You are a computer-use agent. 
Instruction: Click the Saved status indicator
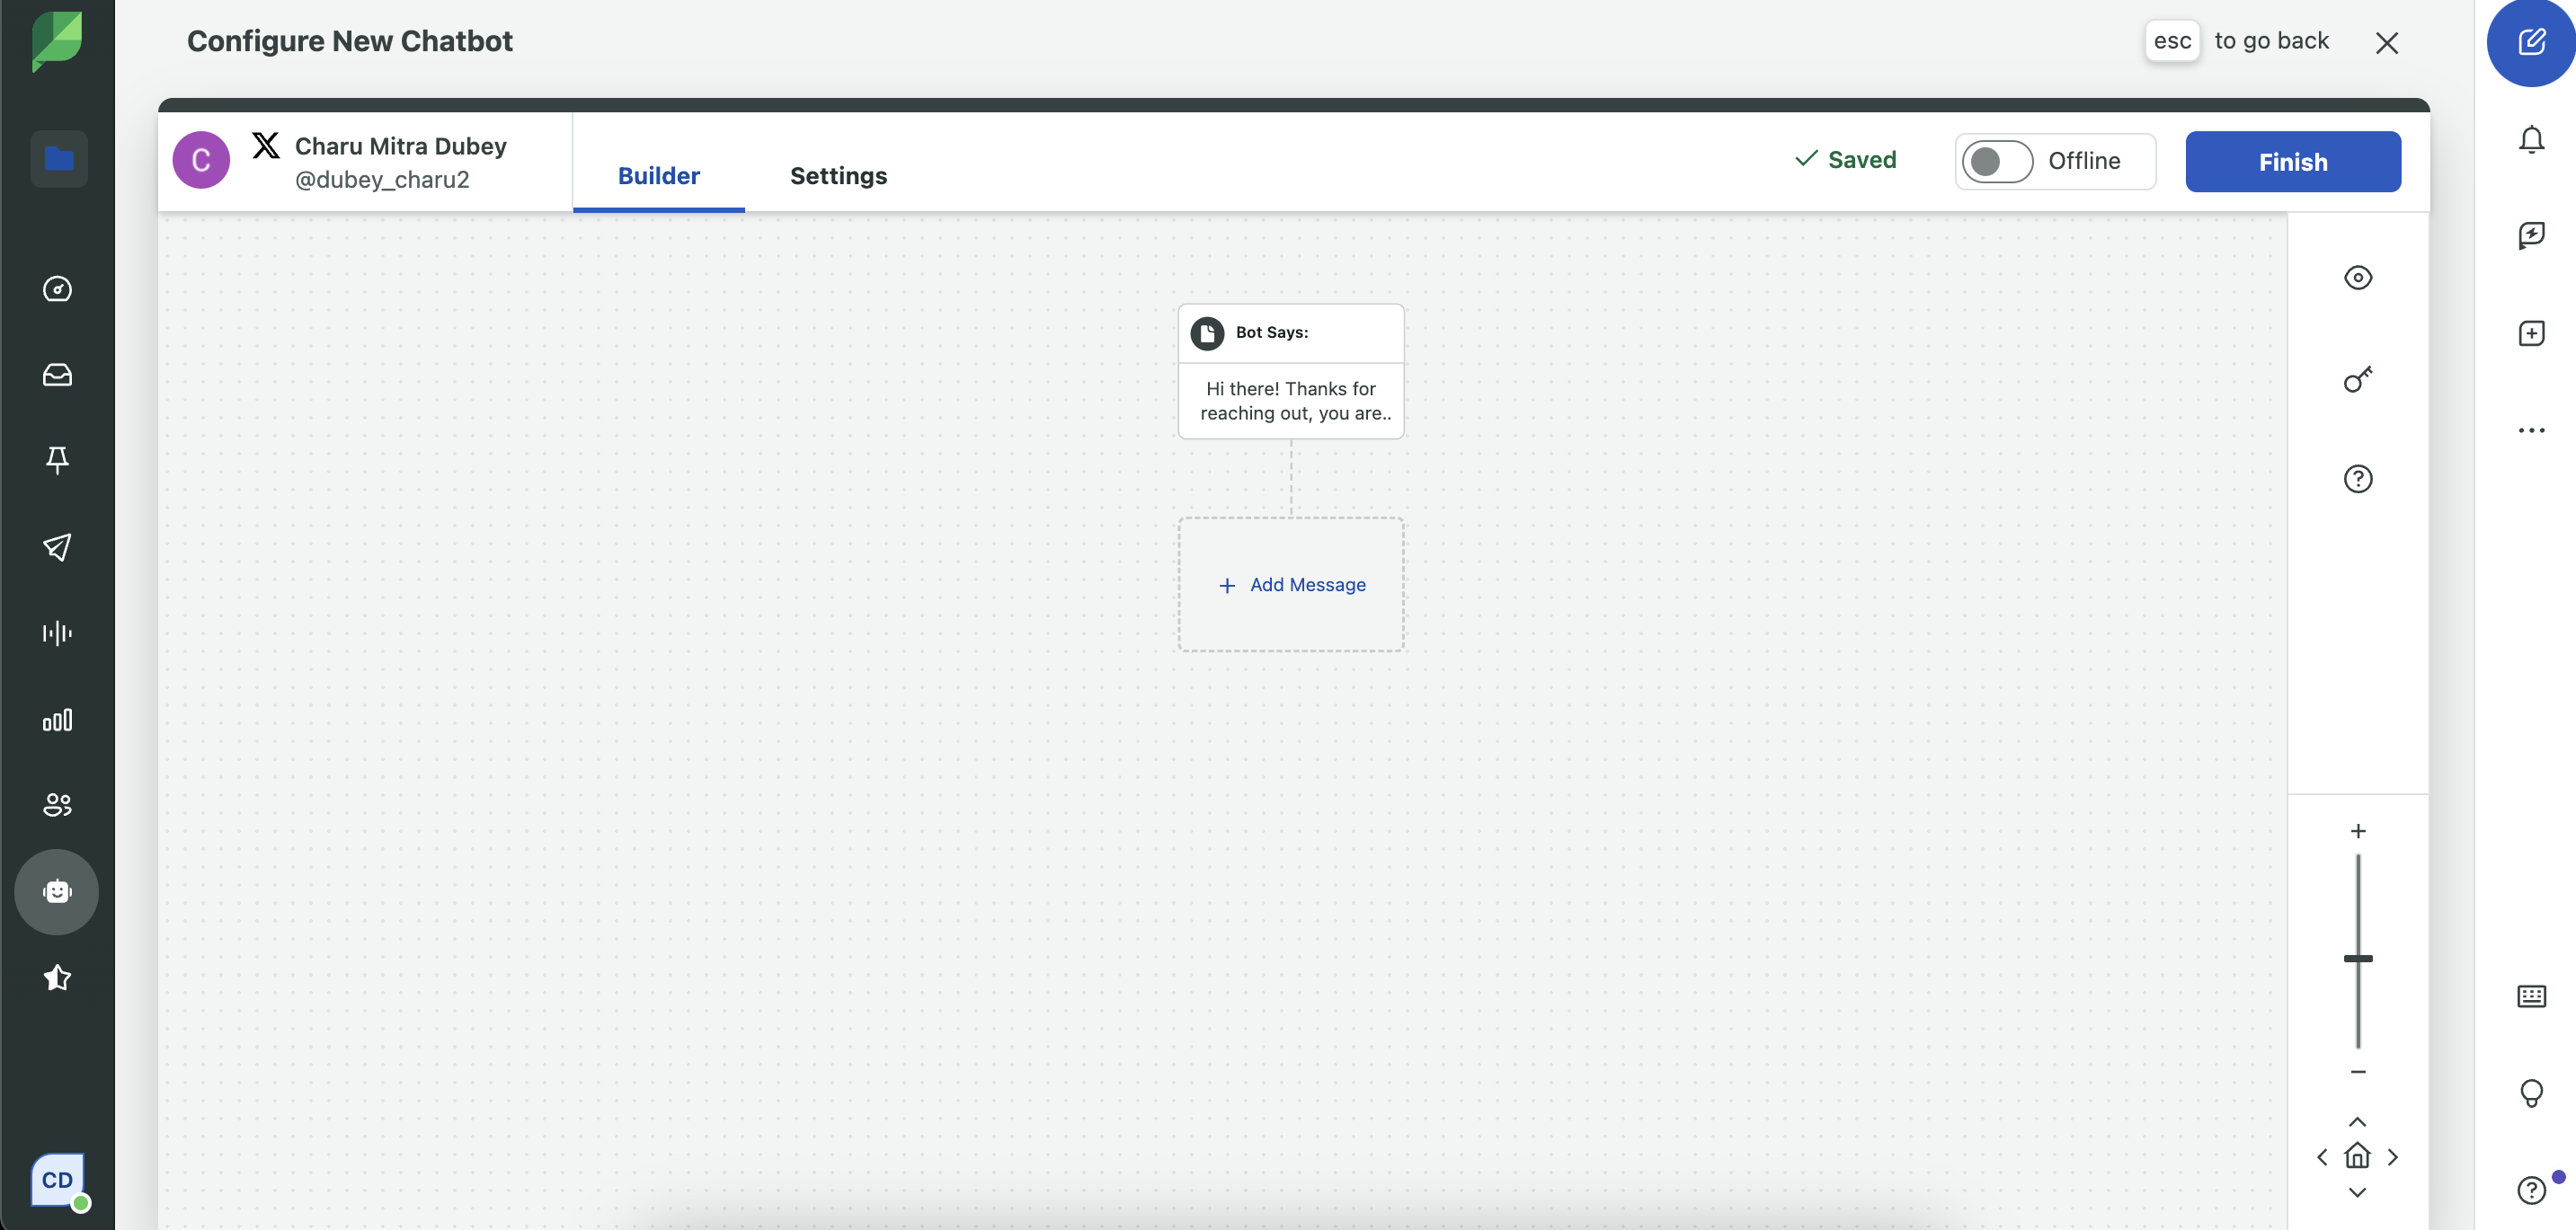[x=1845, y=159]
